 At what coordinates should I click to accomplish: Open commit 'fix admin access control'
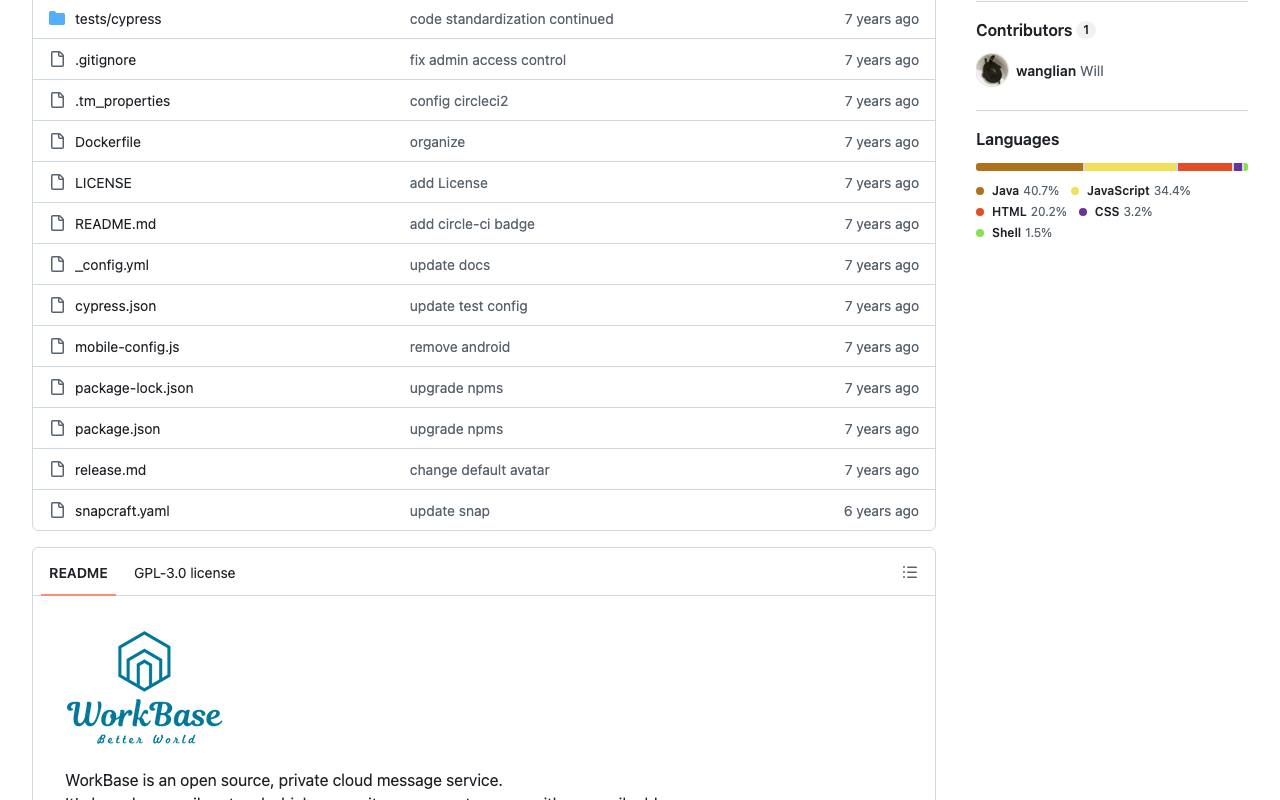(x=488, y=60)
